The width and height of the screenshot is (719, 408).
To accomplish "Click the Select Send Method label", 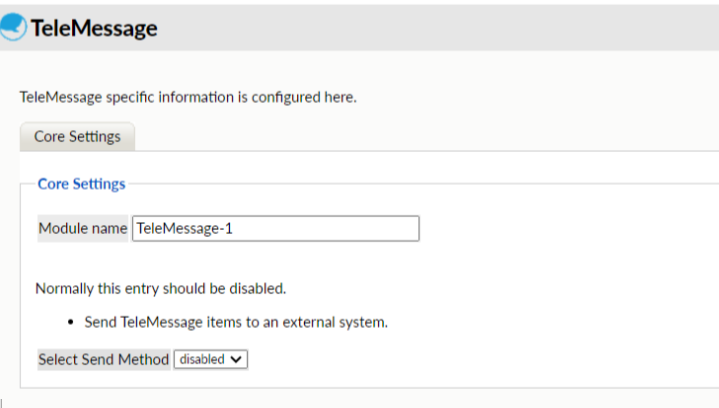I will click(103, 359).
